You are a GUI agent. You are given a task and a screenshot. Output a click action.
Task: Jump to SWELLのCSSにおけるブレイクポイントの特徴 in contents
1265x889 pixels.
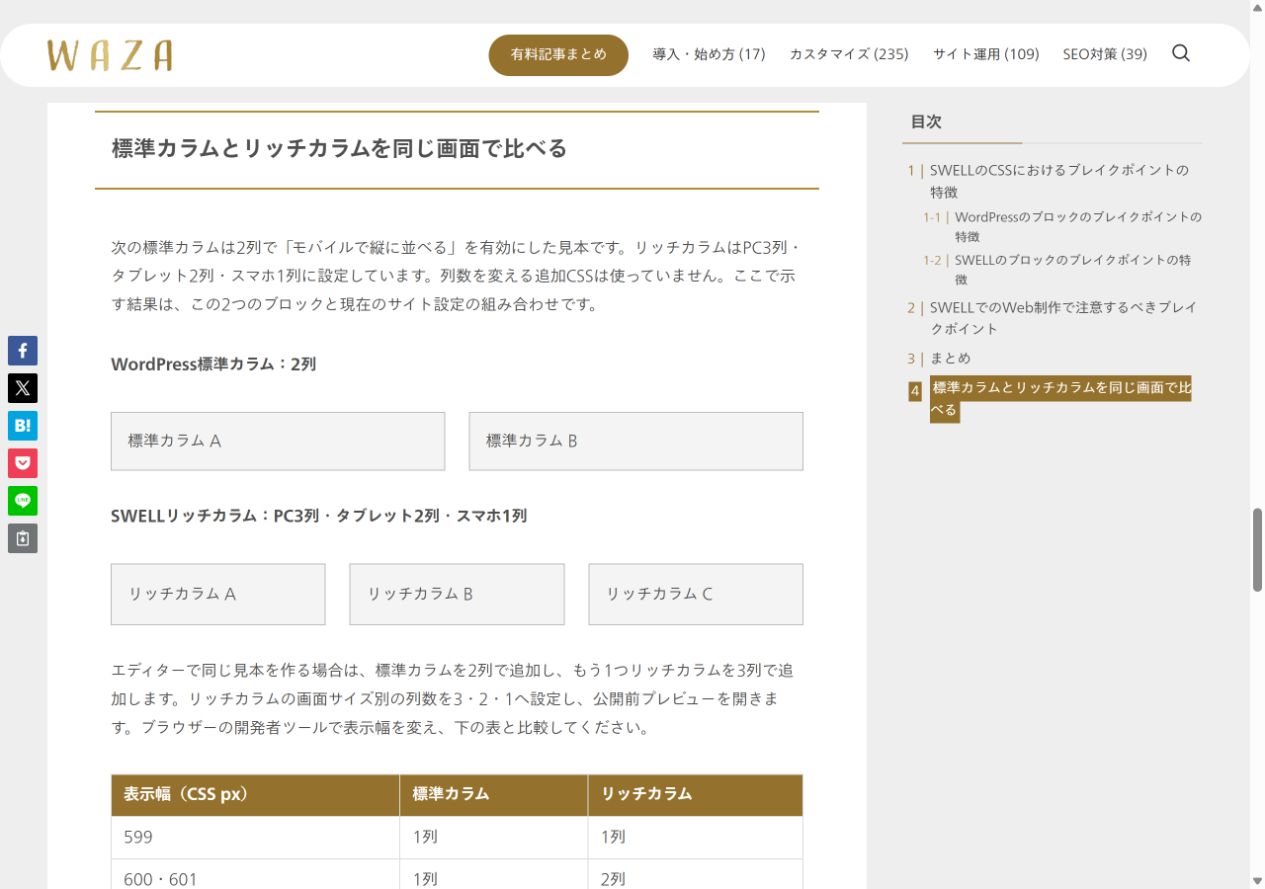point(1059,181)
